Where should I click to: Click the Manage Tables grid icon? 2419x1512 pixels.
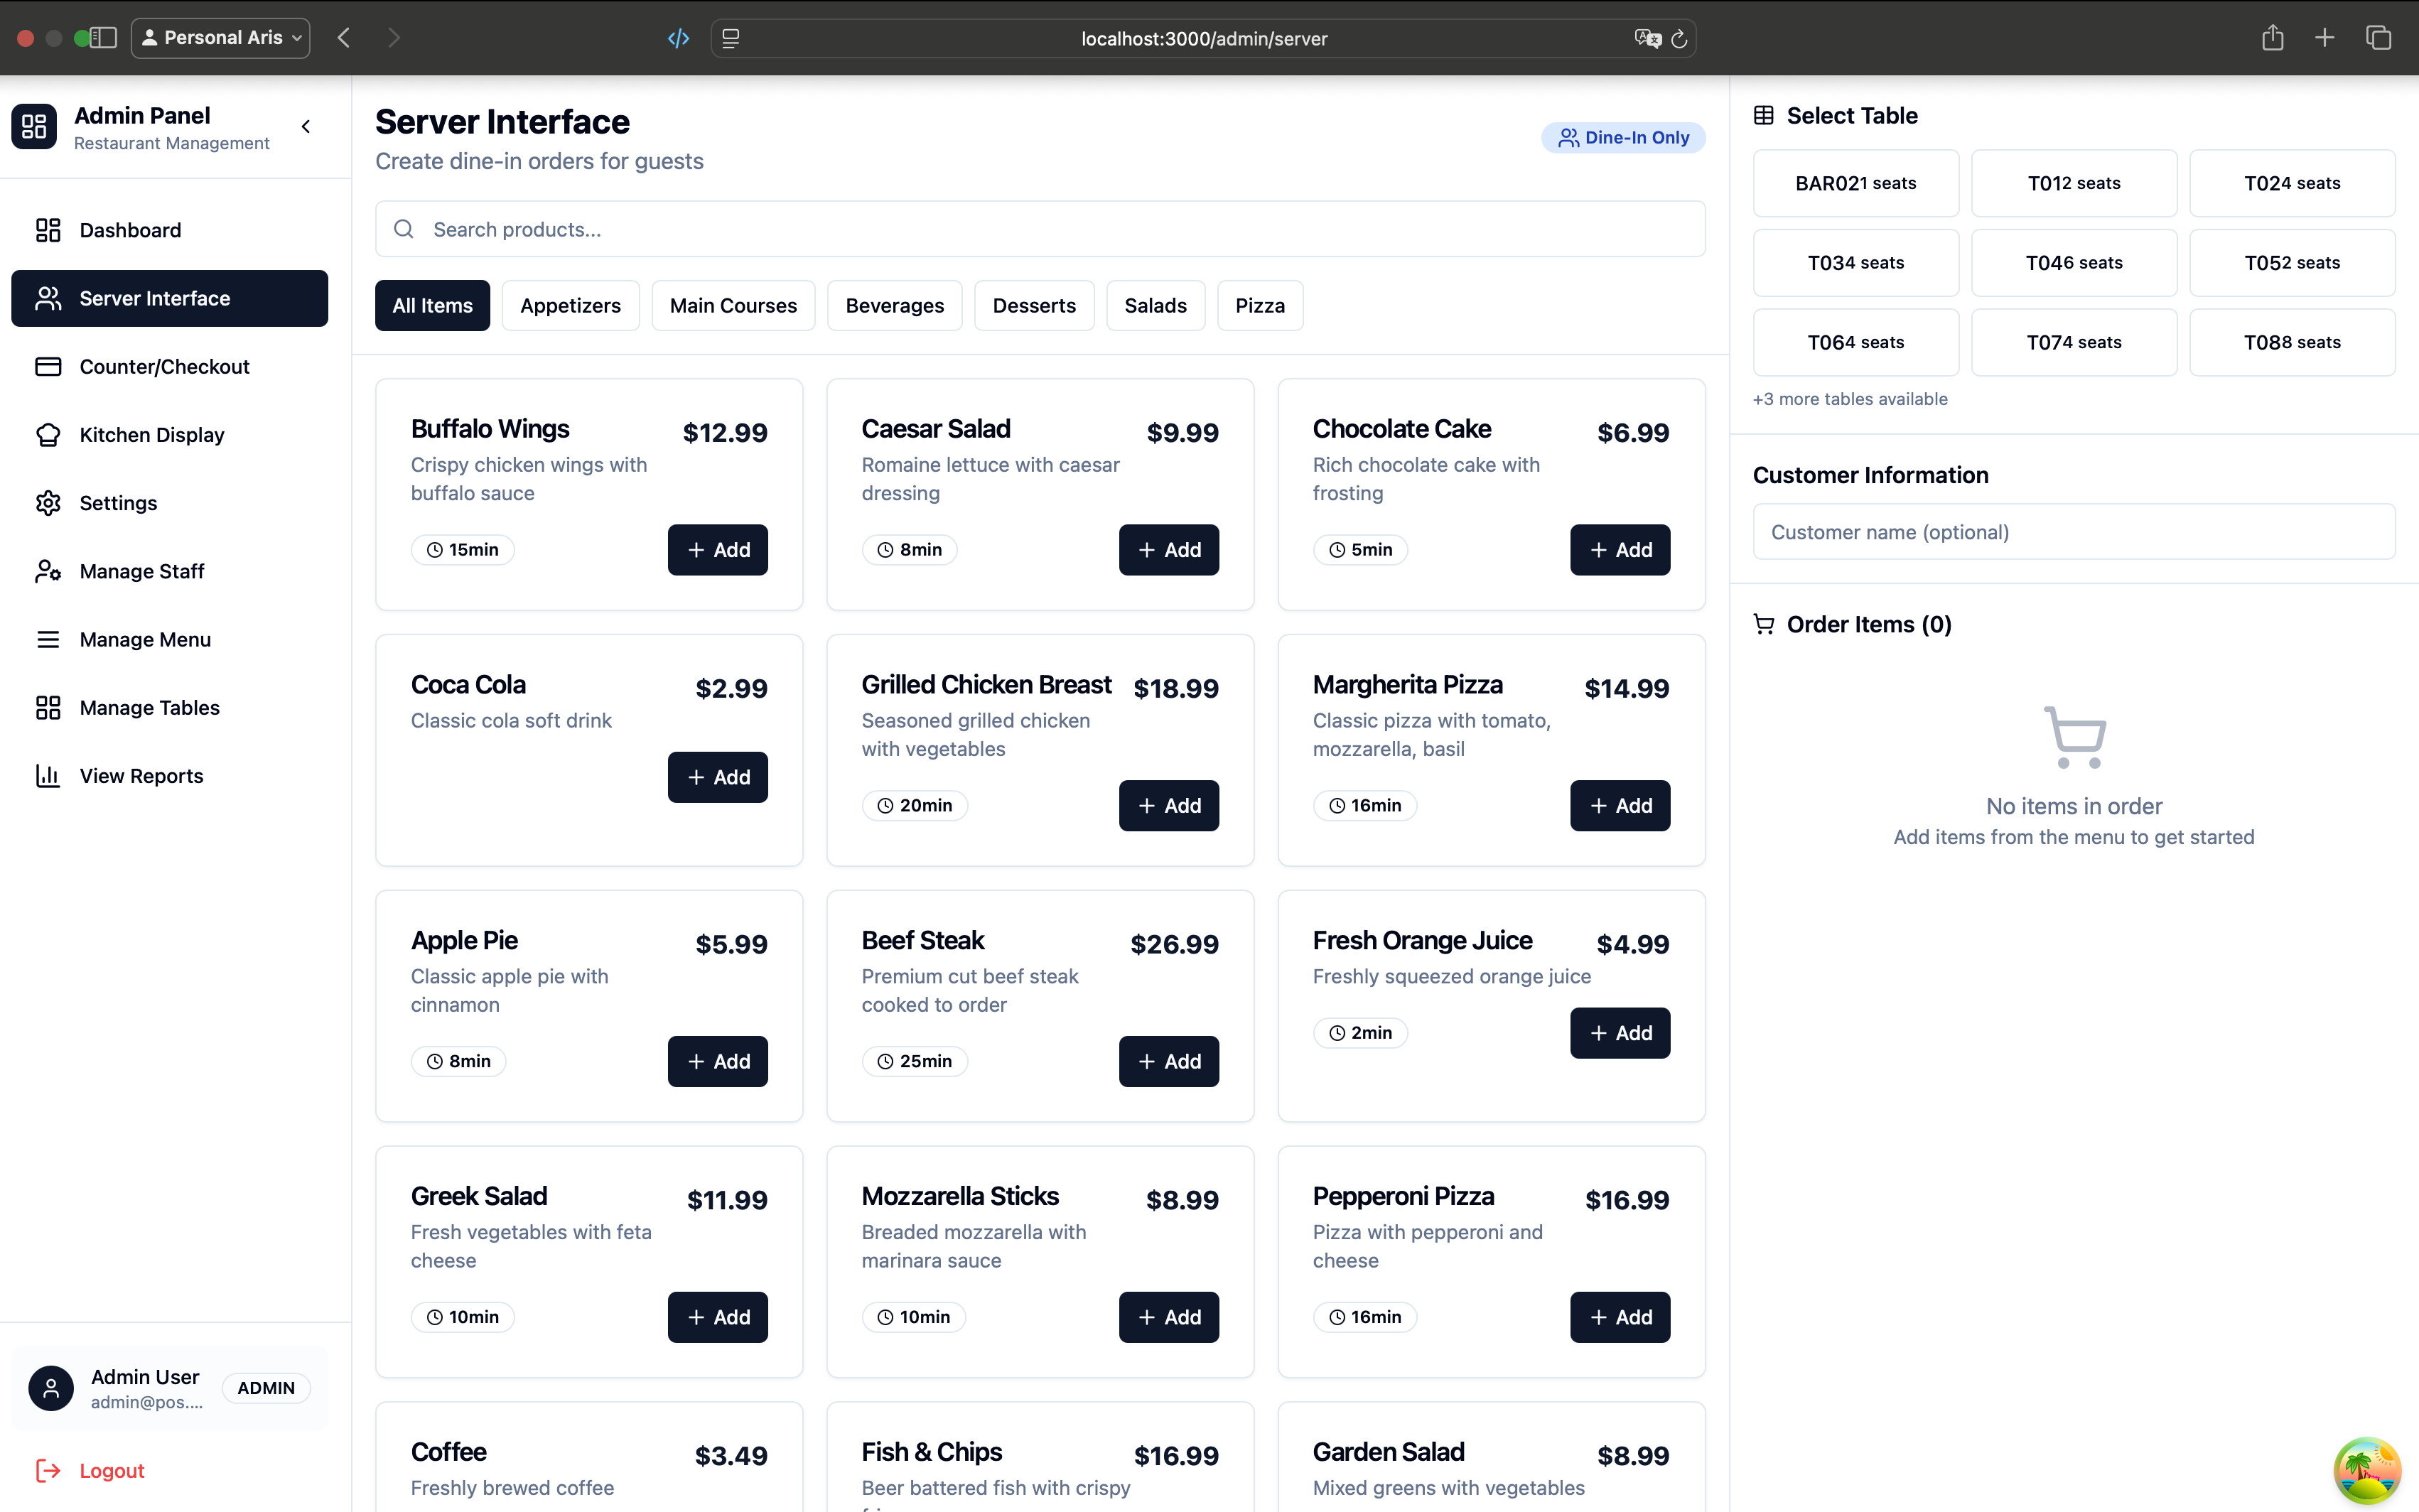coord(48,708)
